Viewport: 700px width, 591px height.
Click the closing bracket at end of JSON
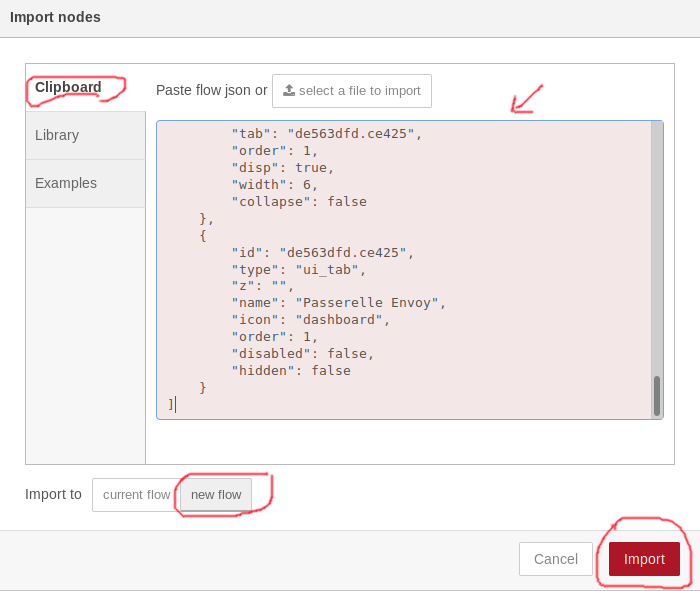point(171,404)
